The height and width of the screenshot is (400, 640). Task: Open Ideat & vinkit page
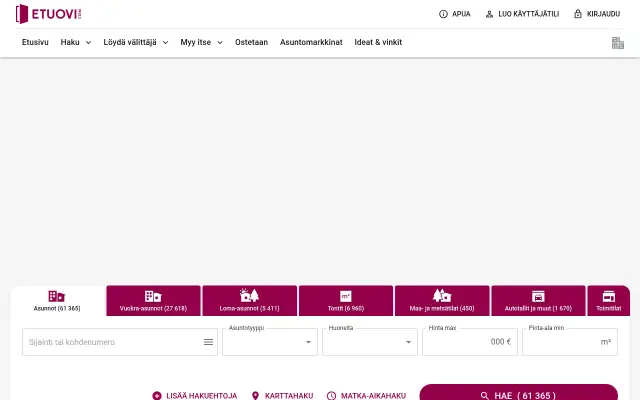[x=378, y=42]
